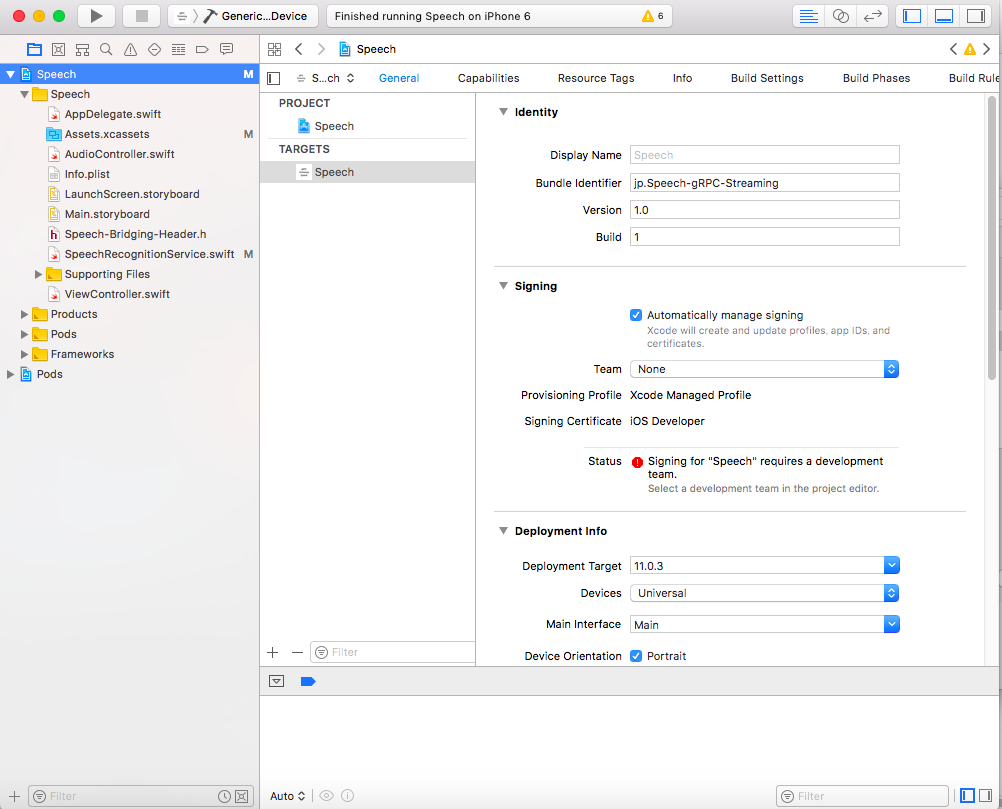
Task: Go forward in editor history
Action: tap(321, 49)
